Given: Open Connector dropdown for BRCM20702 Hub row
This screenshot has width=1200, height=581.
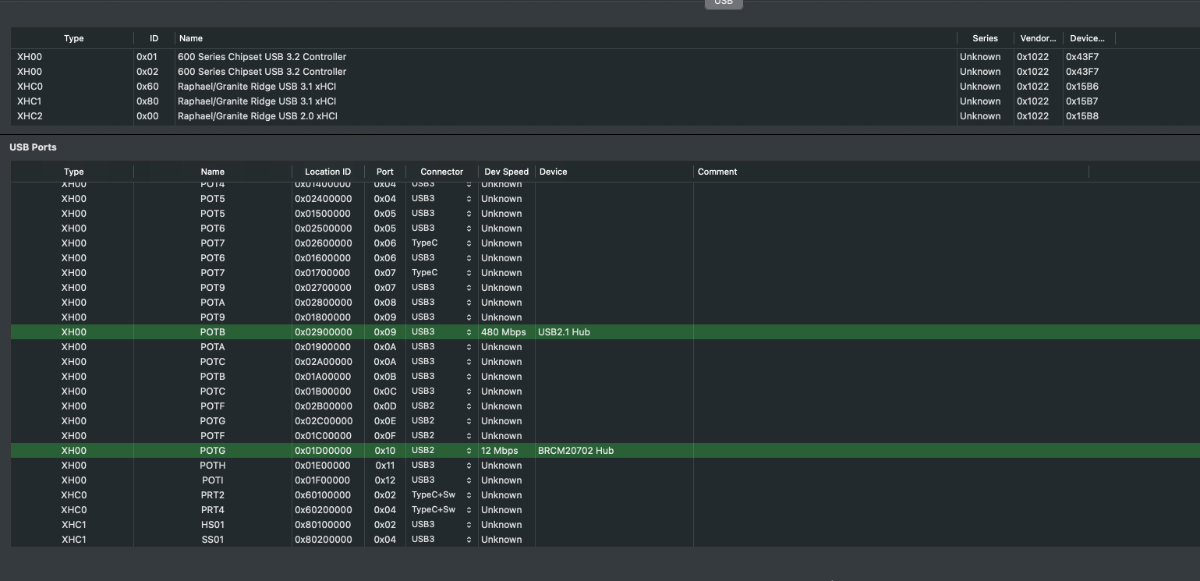Looking at the screenshot, I should (441, 451).
